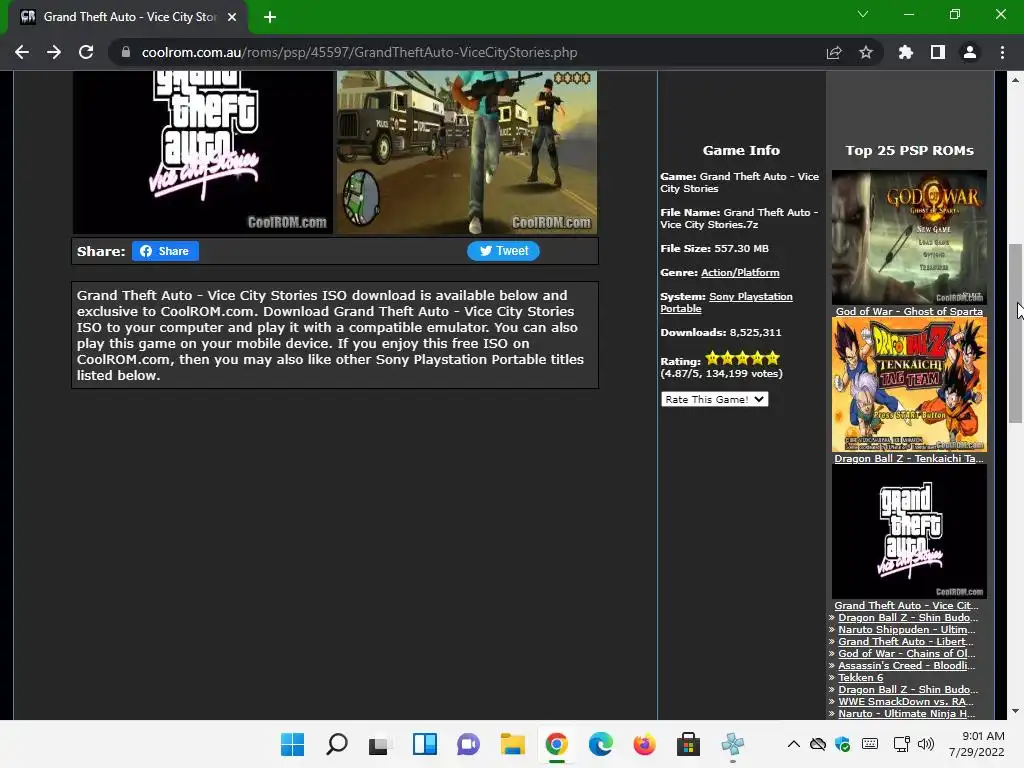Open Naruto - Ultimate Ninja H... link
This screenshot has width=1024, height=768.
pos(906,713)
